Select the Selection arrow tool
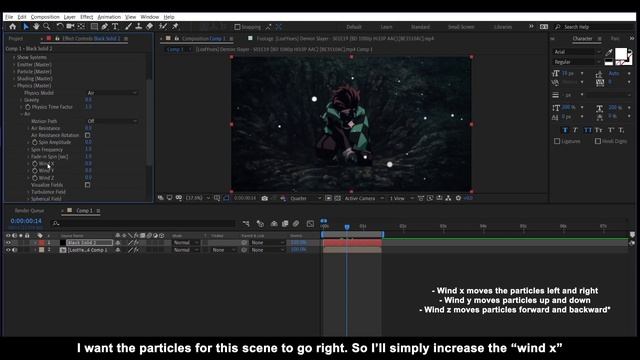The image size is (640, 360). tap(25, 27)
